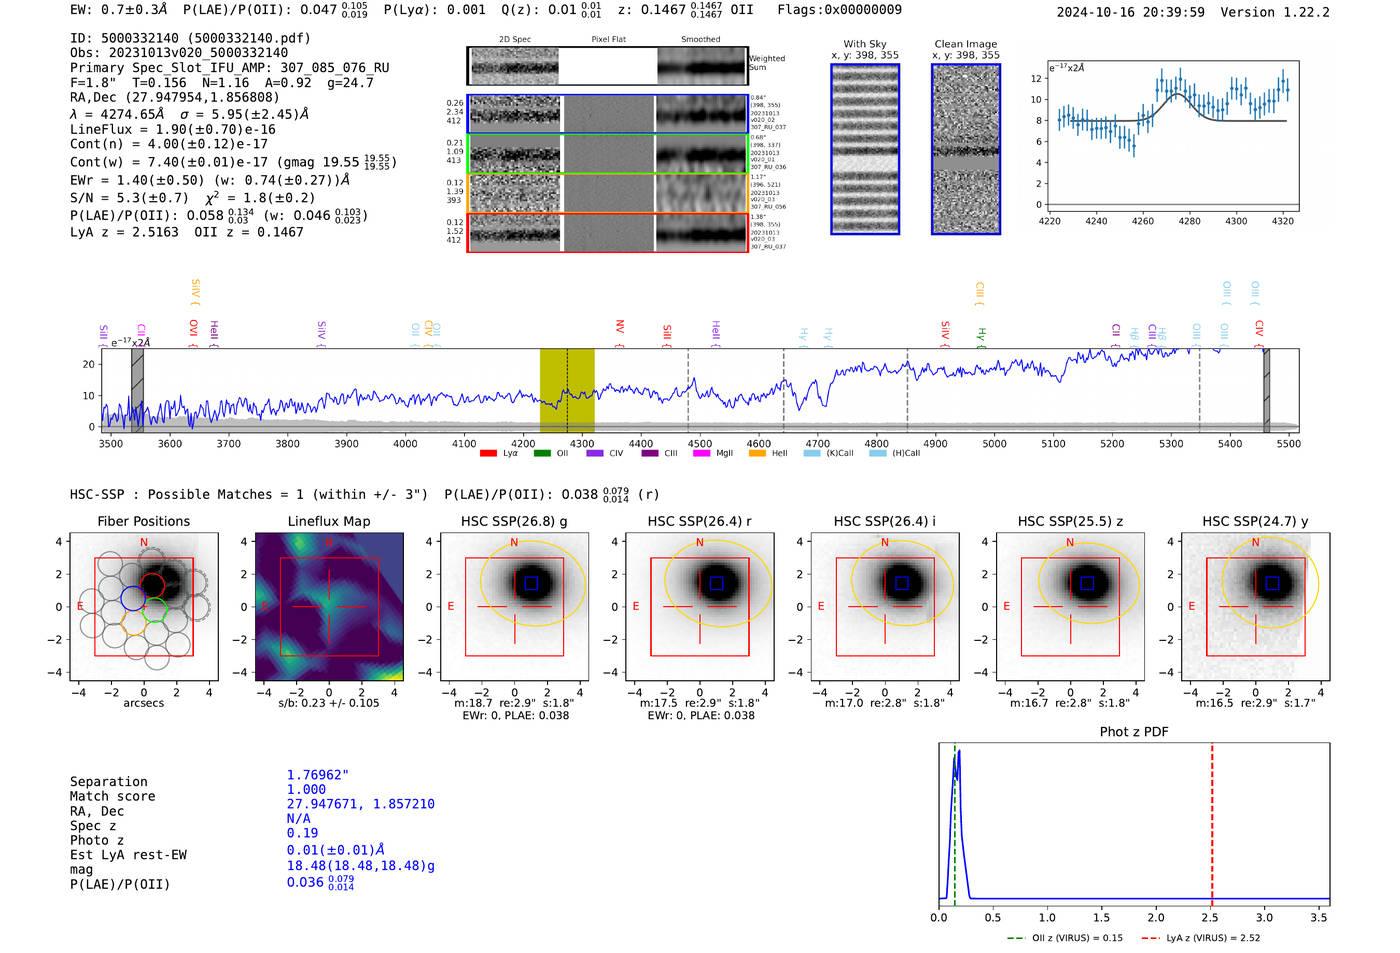Click the blue fiber circle in Fiber Positions
Viewport: 1400px width, 953px height.
[x=133, y=599]
